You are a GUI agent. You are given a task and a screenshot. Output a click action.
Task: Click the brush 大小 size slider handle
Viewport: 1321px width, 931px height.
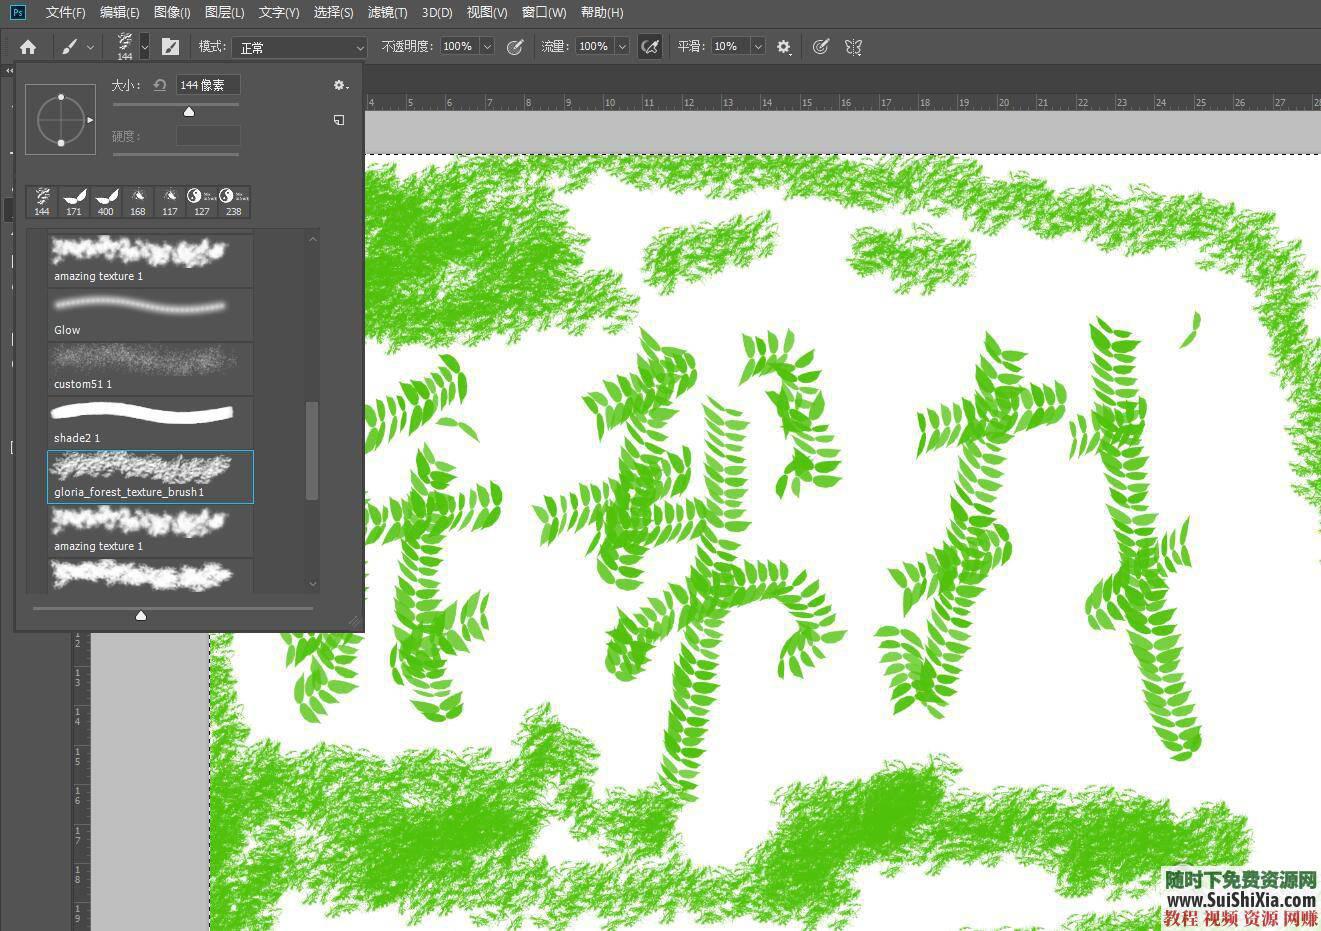(188, 111)
